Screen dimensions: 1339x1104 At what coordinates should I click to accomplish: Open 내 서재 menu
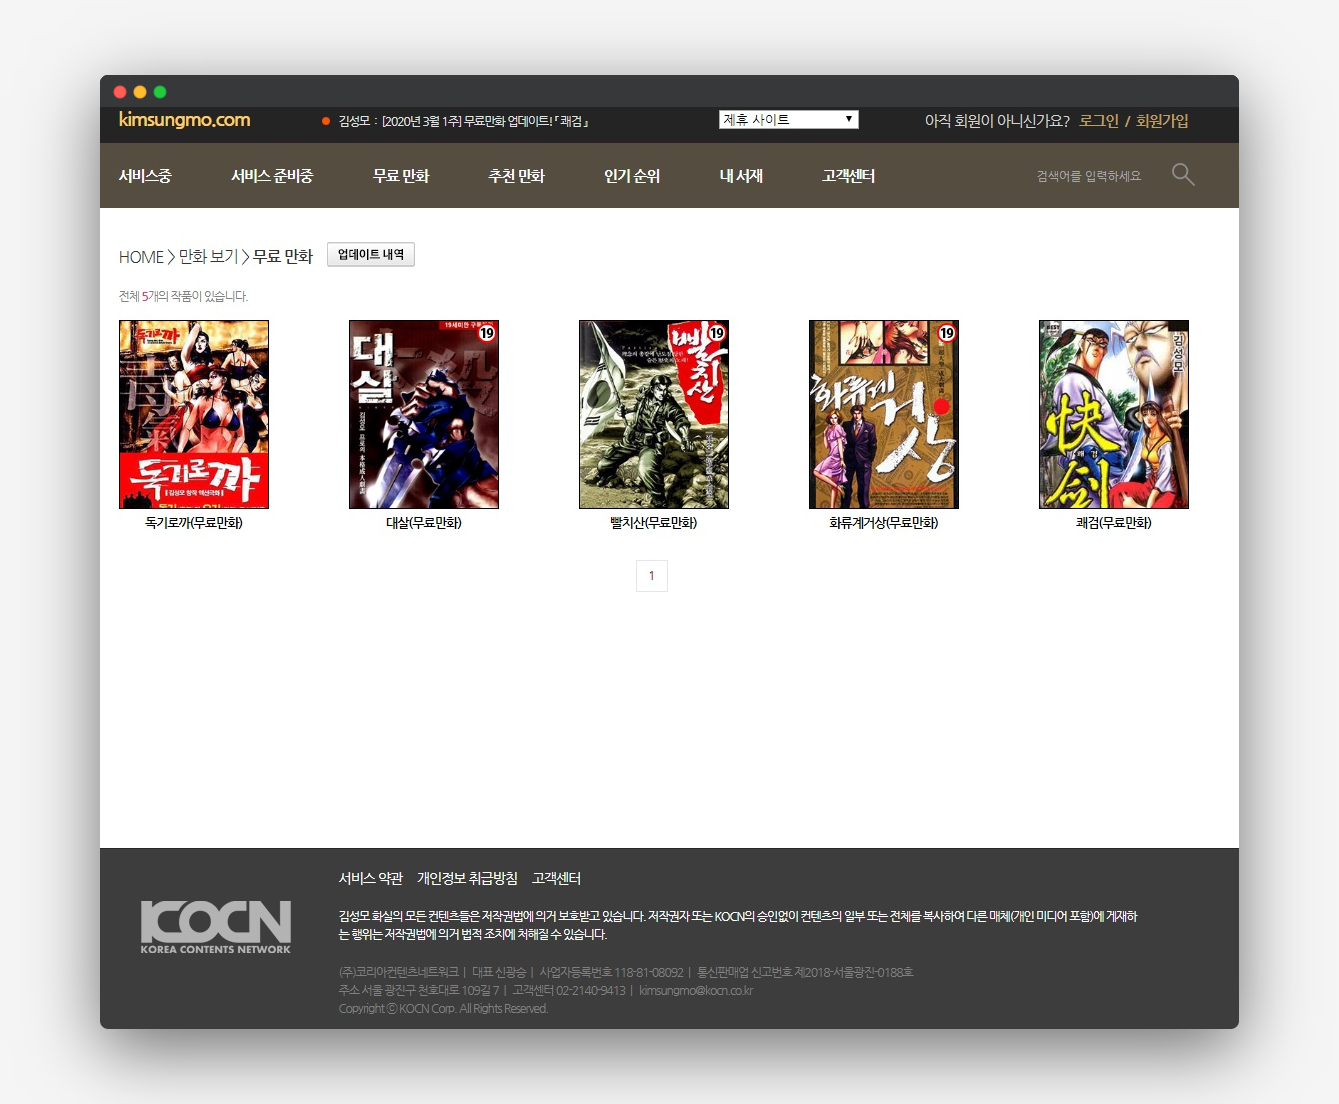[x=741, y=176]
